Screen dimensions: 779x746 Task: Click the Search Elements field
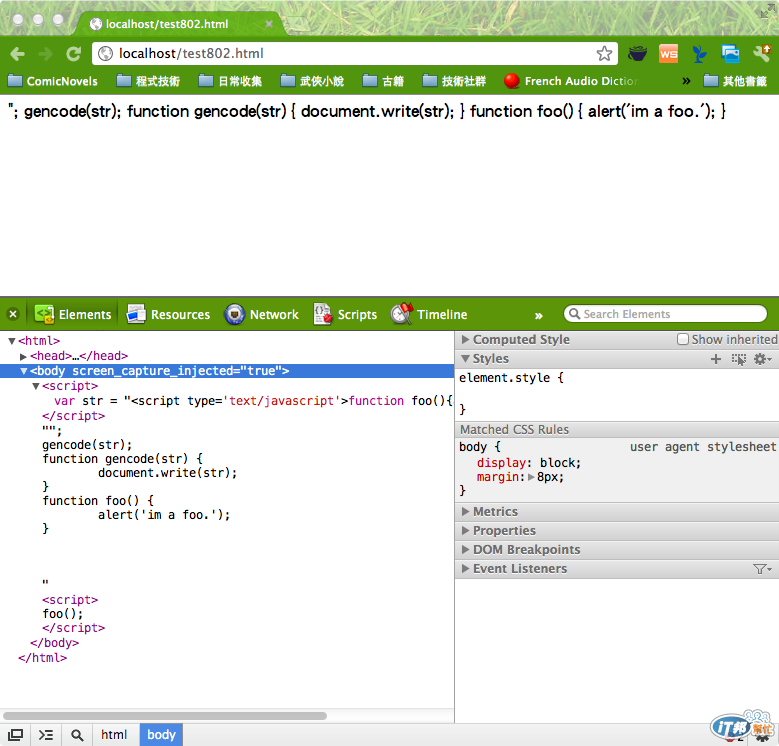[x=666, y=314]
